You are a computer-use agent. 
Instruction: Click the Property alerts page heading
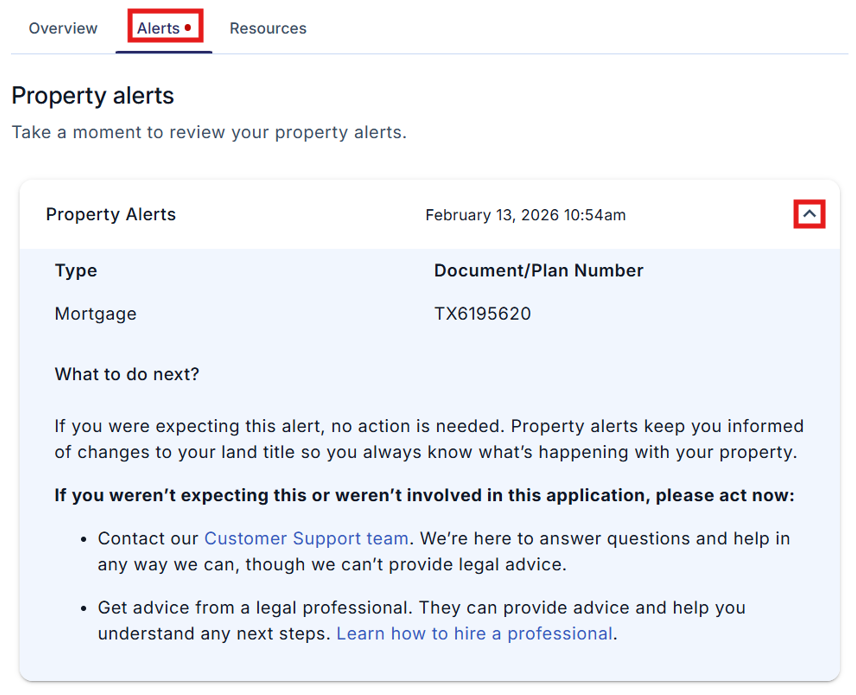[x=93, y=96]
